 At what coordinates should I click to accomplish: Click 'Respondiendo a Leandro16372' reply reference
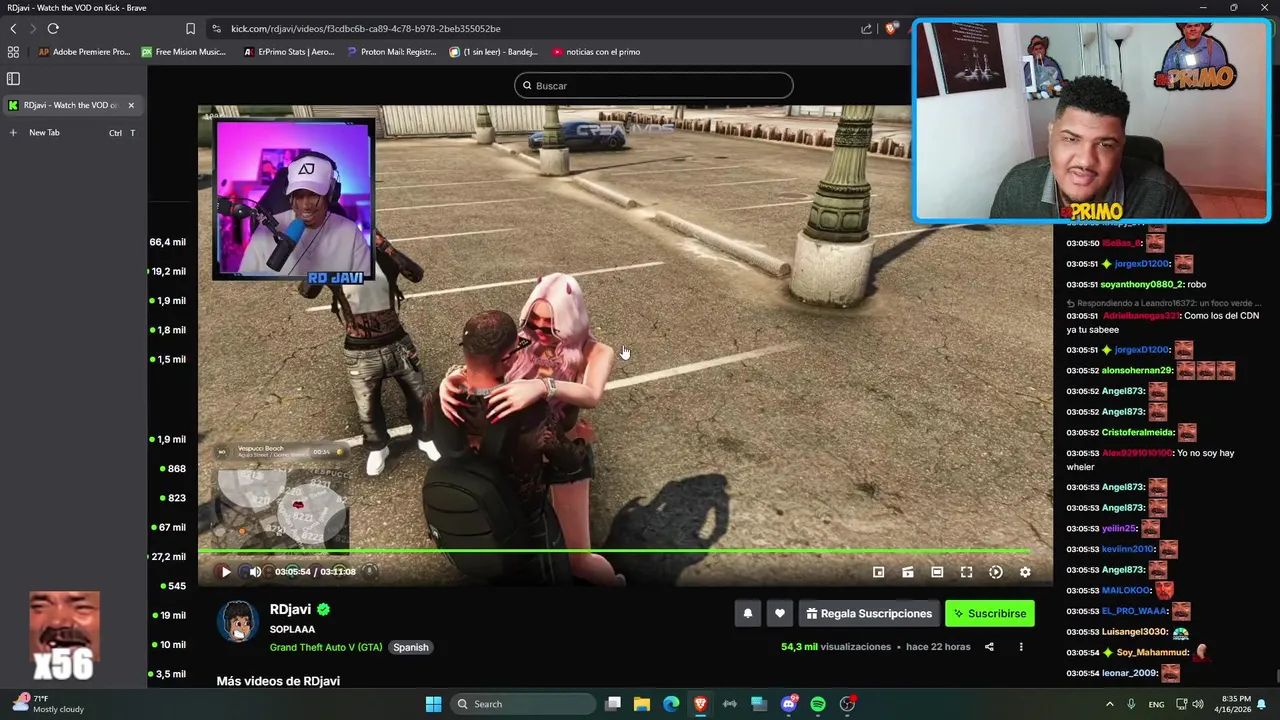click(1165, 303)
